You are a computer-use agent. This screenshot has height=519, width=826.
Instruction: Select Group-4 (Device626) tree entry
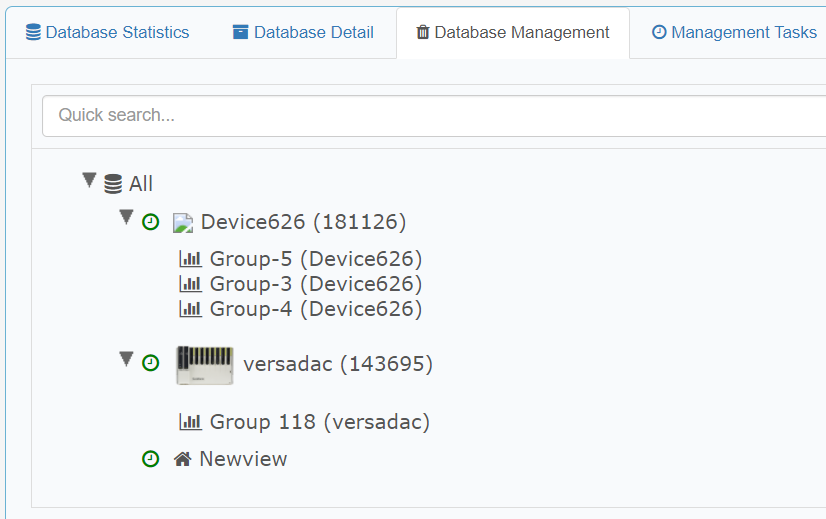[x=301, y=309]
